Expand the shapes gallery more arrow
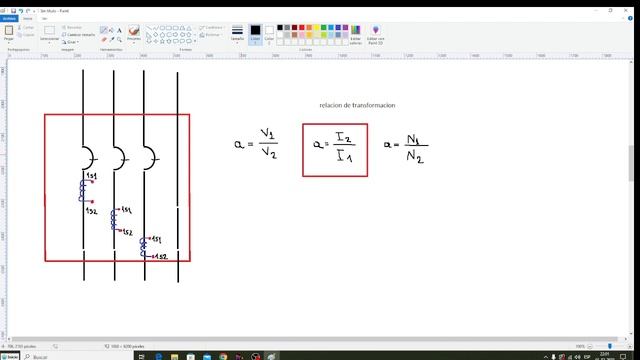The height and width of the screenshot is (360, 640). (x=195, y=41)
